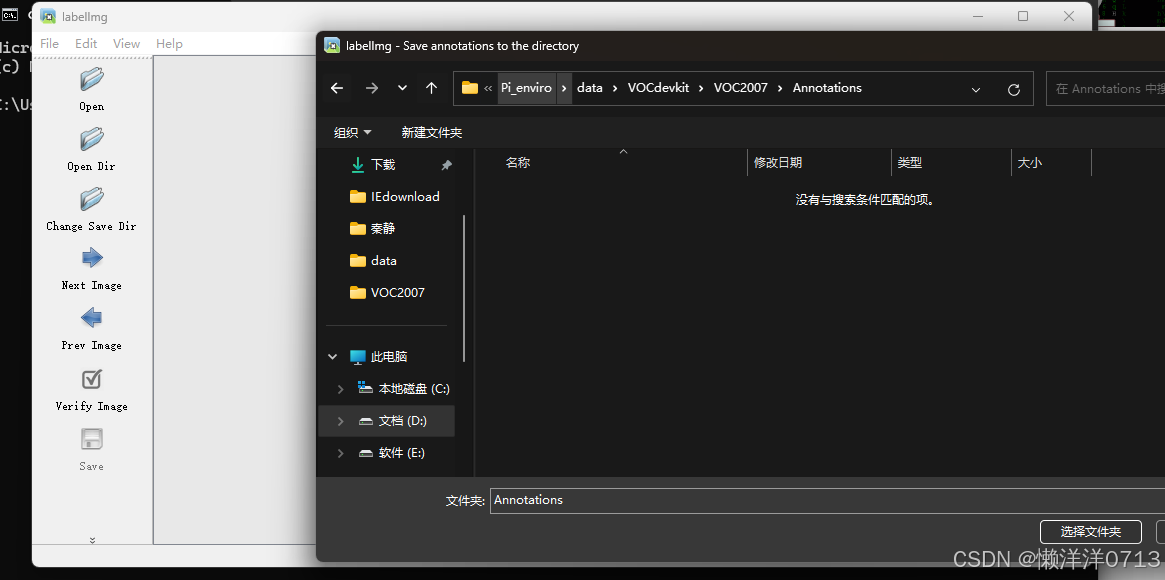Screen dimensions: 1165x580
Task: Click the 选择文件夹 button
Action: (x=1091, y=532)
